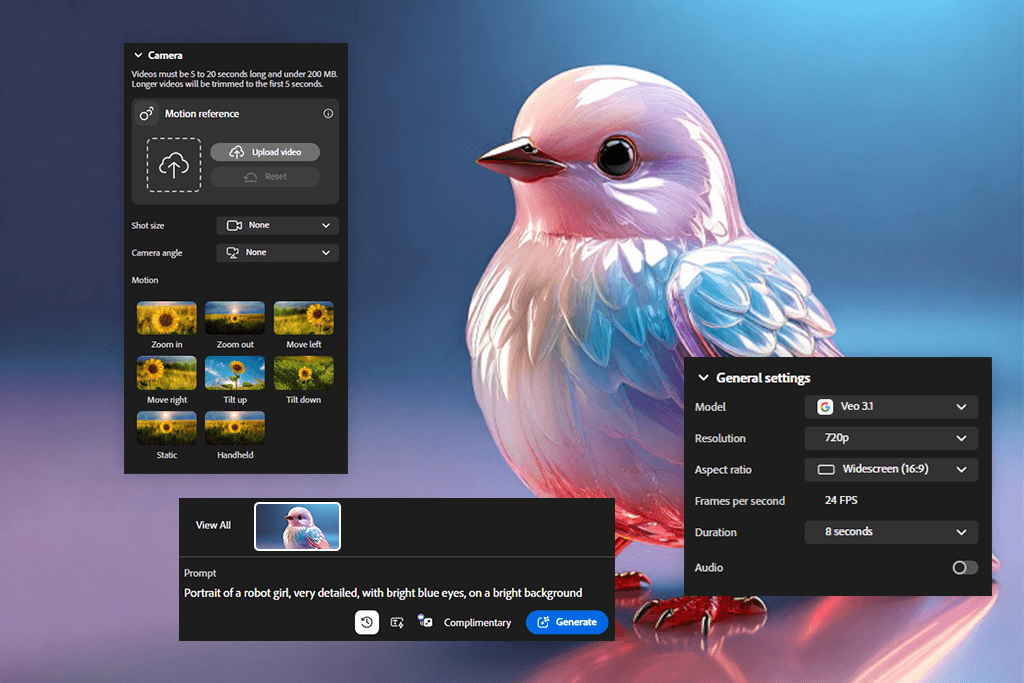Click the Motion section label
This screenshot has height=683, width=1024.
(145, 280)
